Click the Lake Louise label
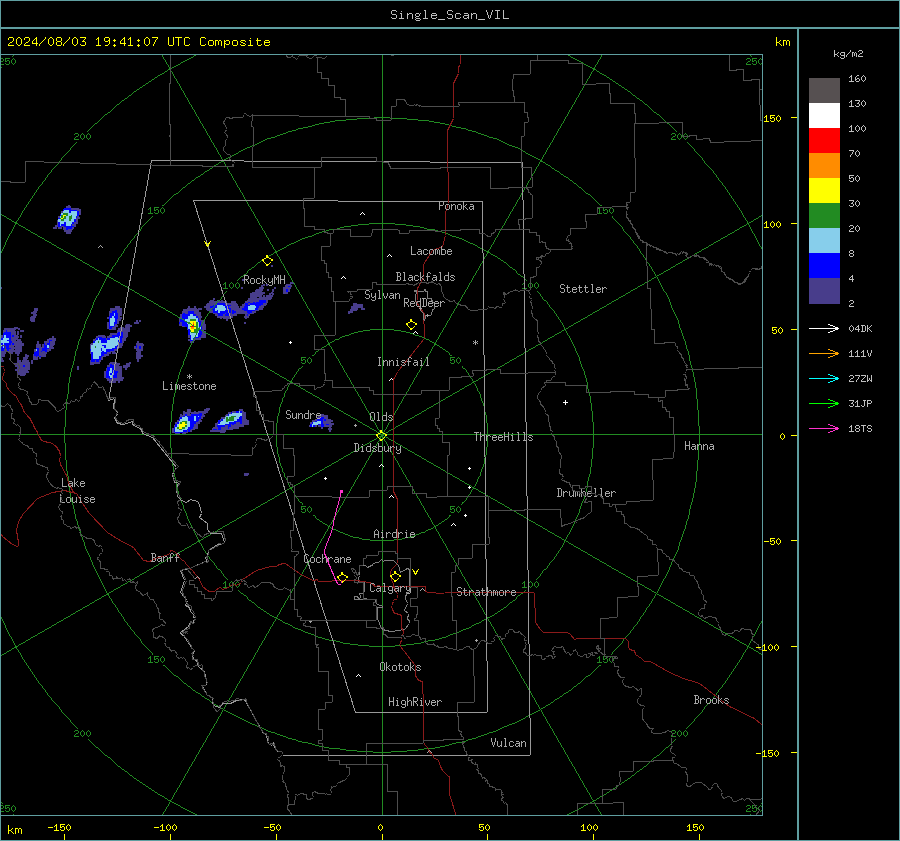The height and width of the screenshot is (841, 900). point(77,491)
